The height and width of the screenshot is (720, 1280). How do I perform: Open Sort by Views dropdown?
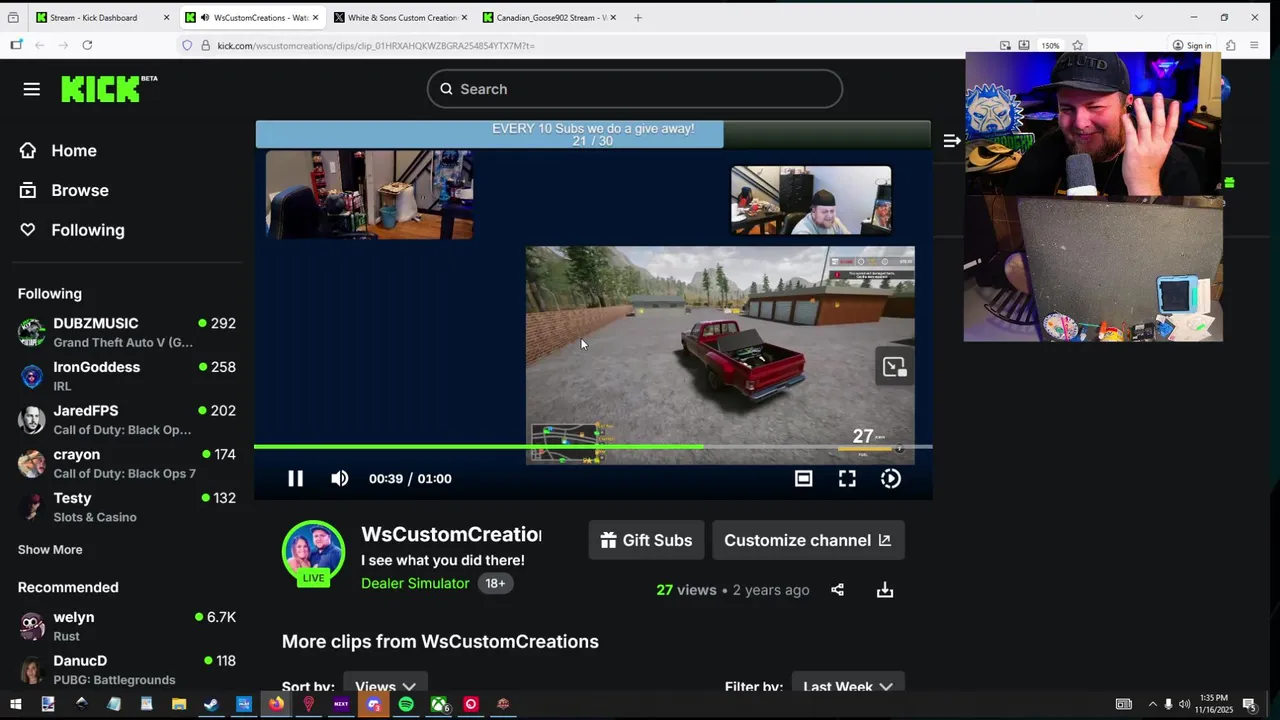(x=385, y=686)
